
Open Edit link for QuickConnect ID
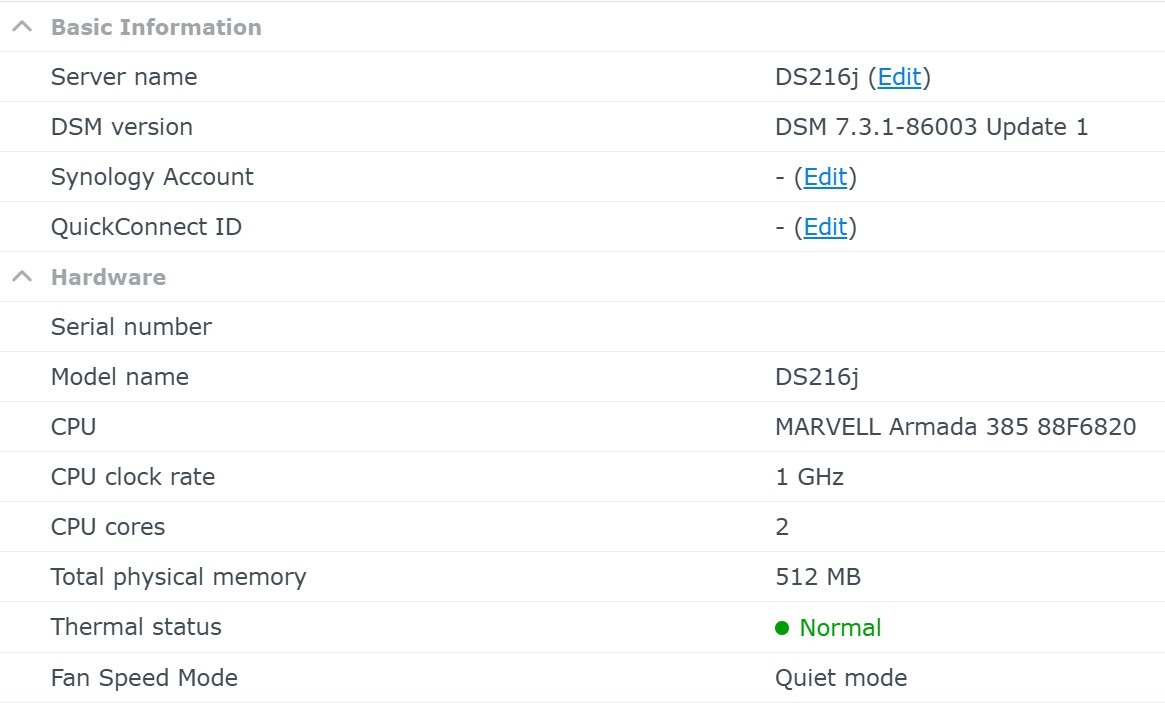(825, 227)
